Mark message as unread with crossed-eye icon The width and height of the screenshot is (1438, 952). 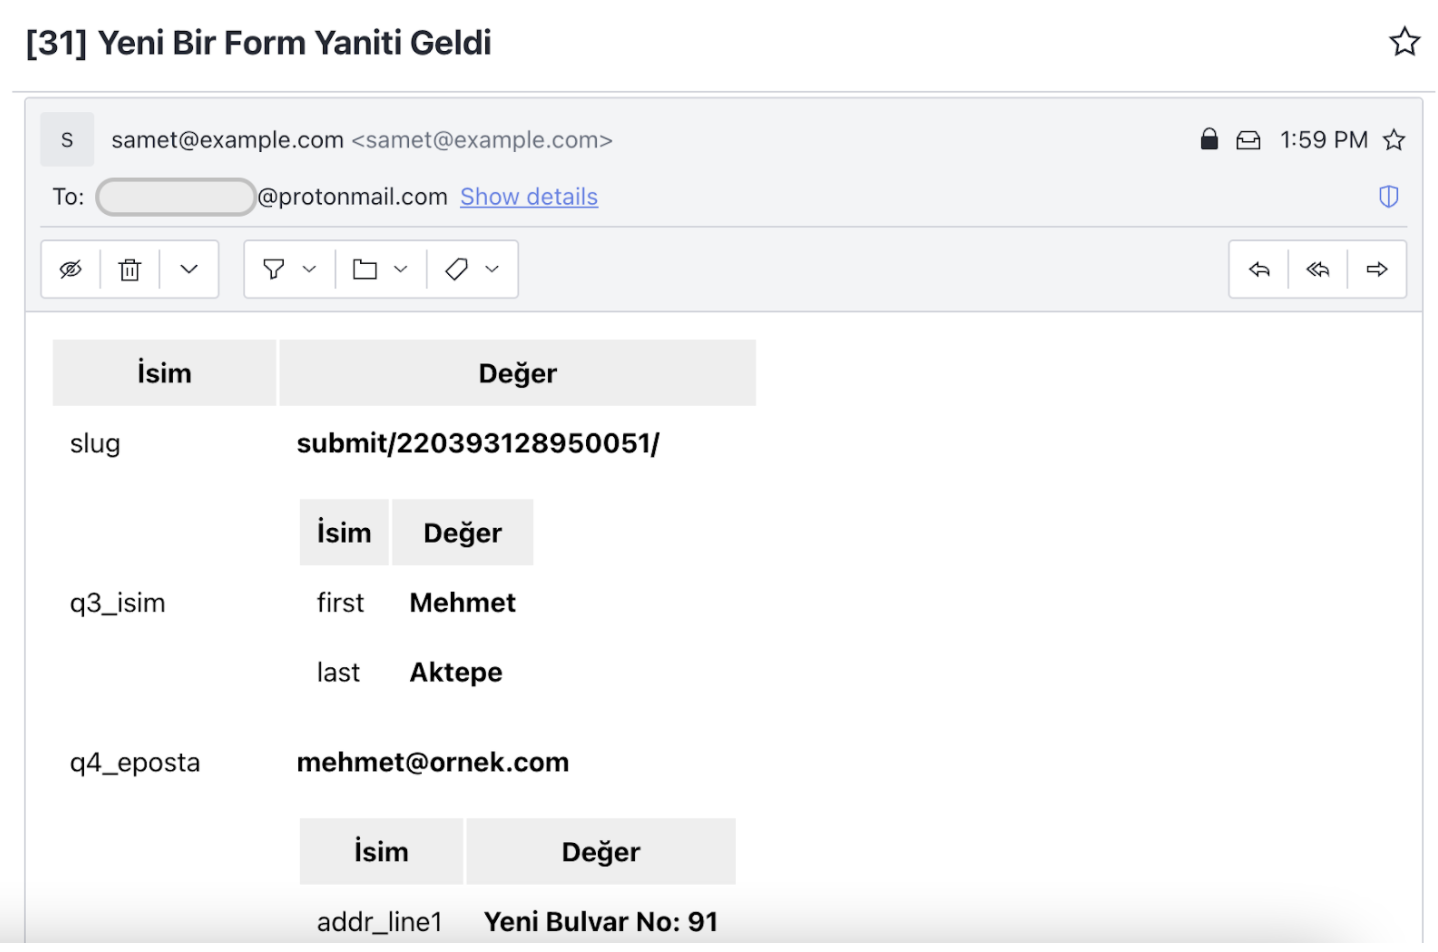point(71,269)
